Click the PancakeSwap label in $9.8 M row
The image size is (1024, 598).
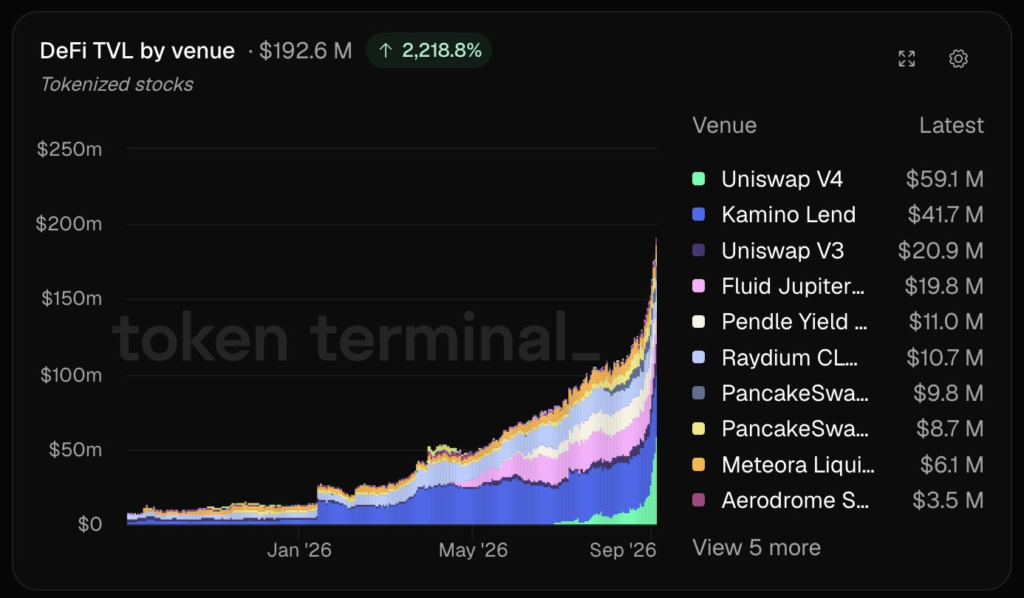(795, 393)
